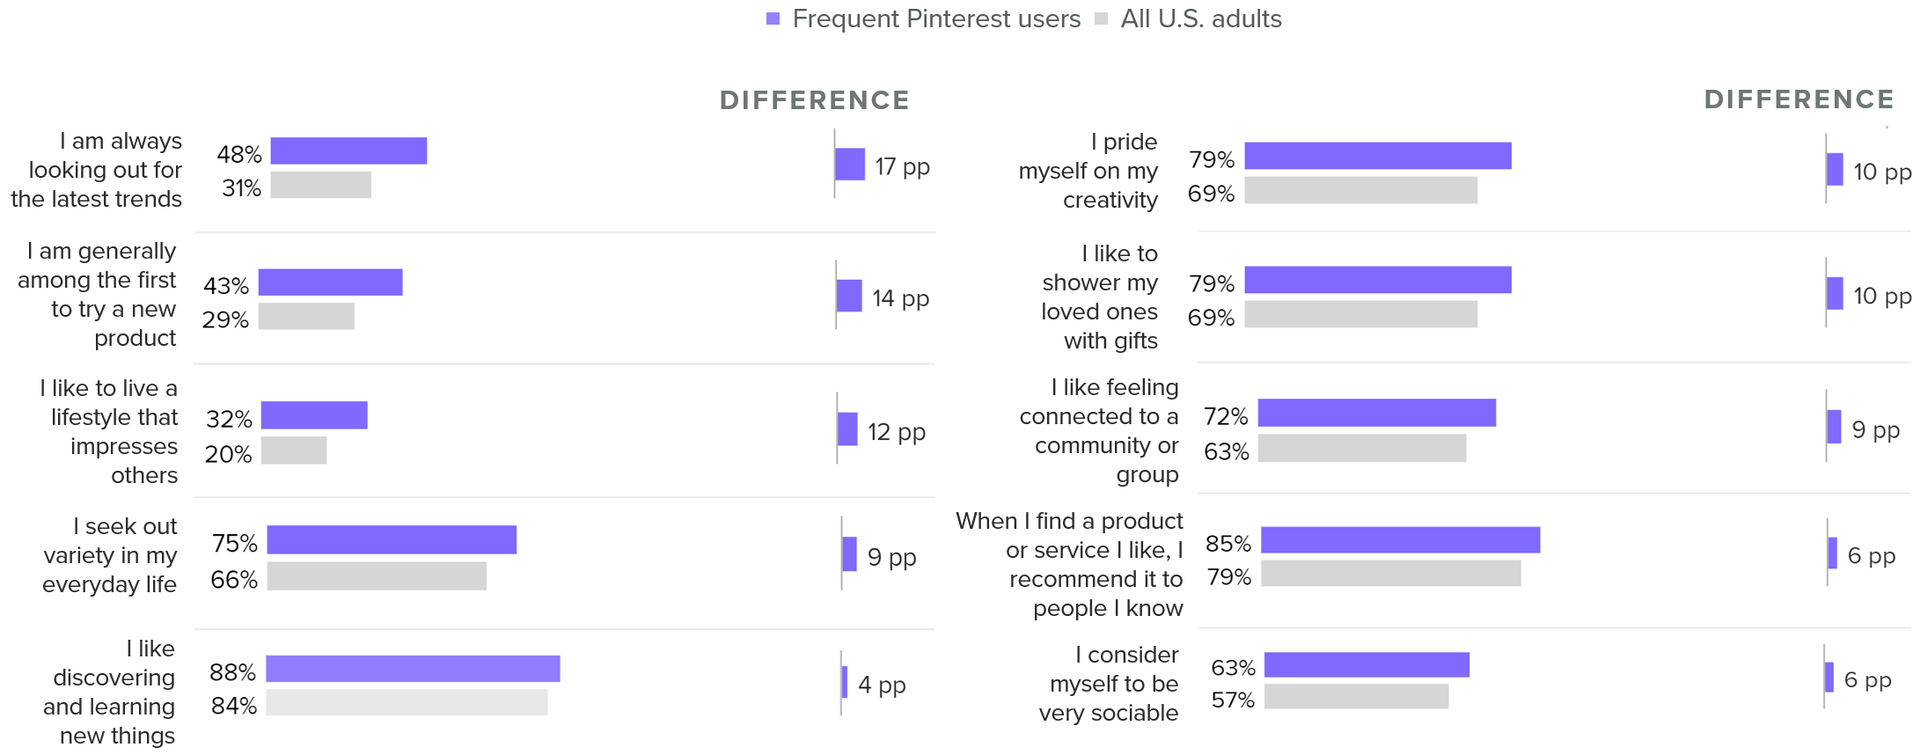This screenshot has width=1920, height=755.
Task: Select the 4 pp difference bar
Action: pos(845,682)
